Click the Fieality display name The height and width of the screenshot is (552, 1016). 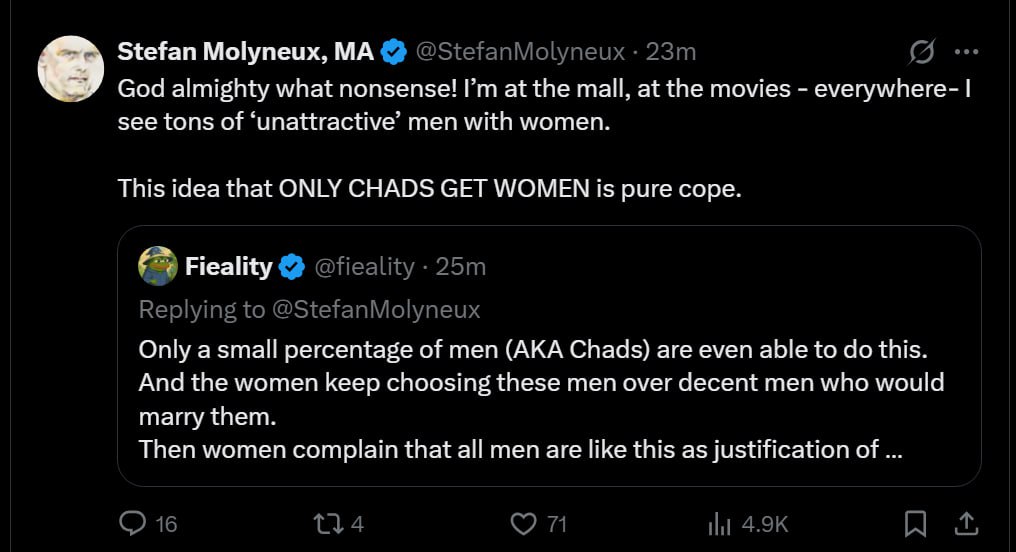[x=228, y=266]
